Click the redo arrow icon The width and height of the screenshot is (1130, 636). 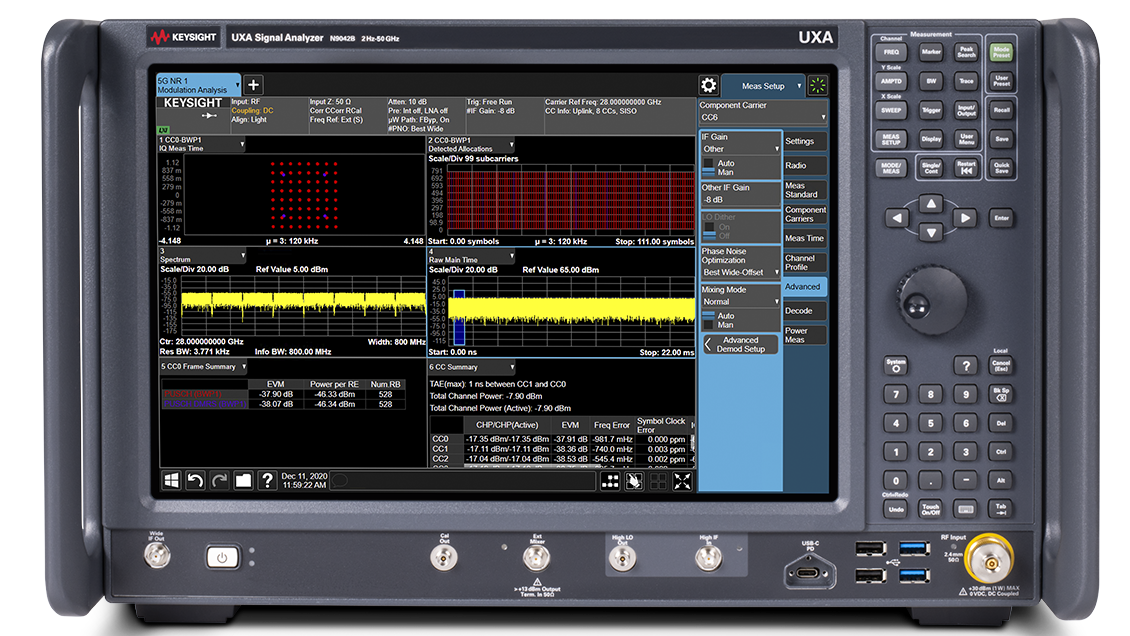[219, 480]
